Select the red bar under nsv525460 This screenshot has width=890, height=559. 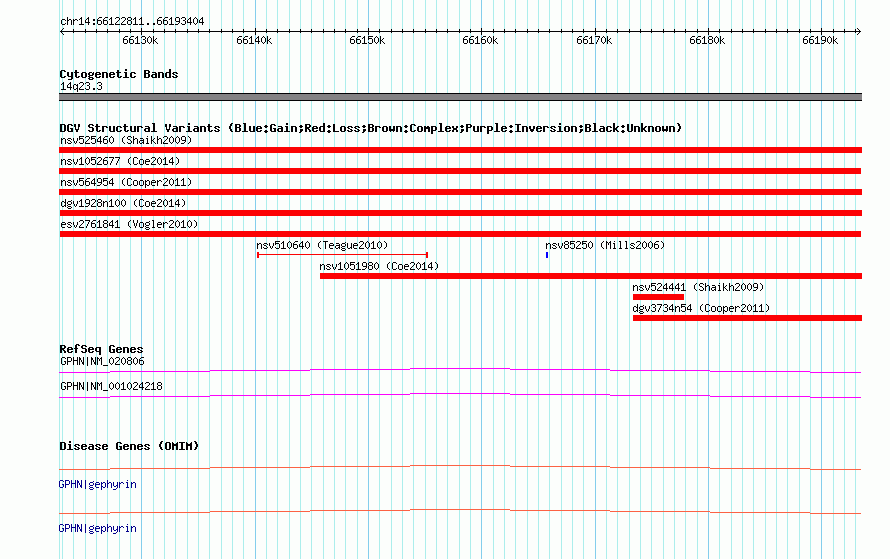[x=460, y=150]
